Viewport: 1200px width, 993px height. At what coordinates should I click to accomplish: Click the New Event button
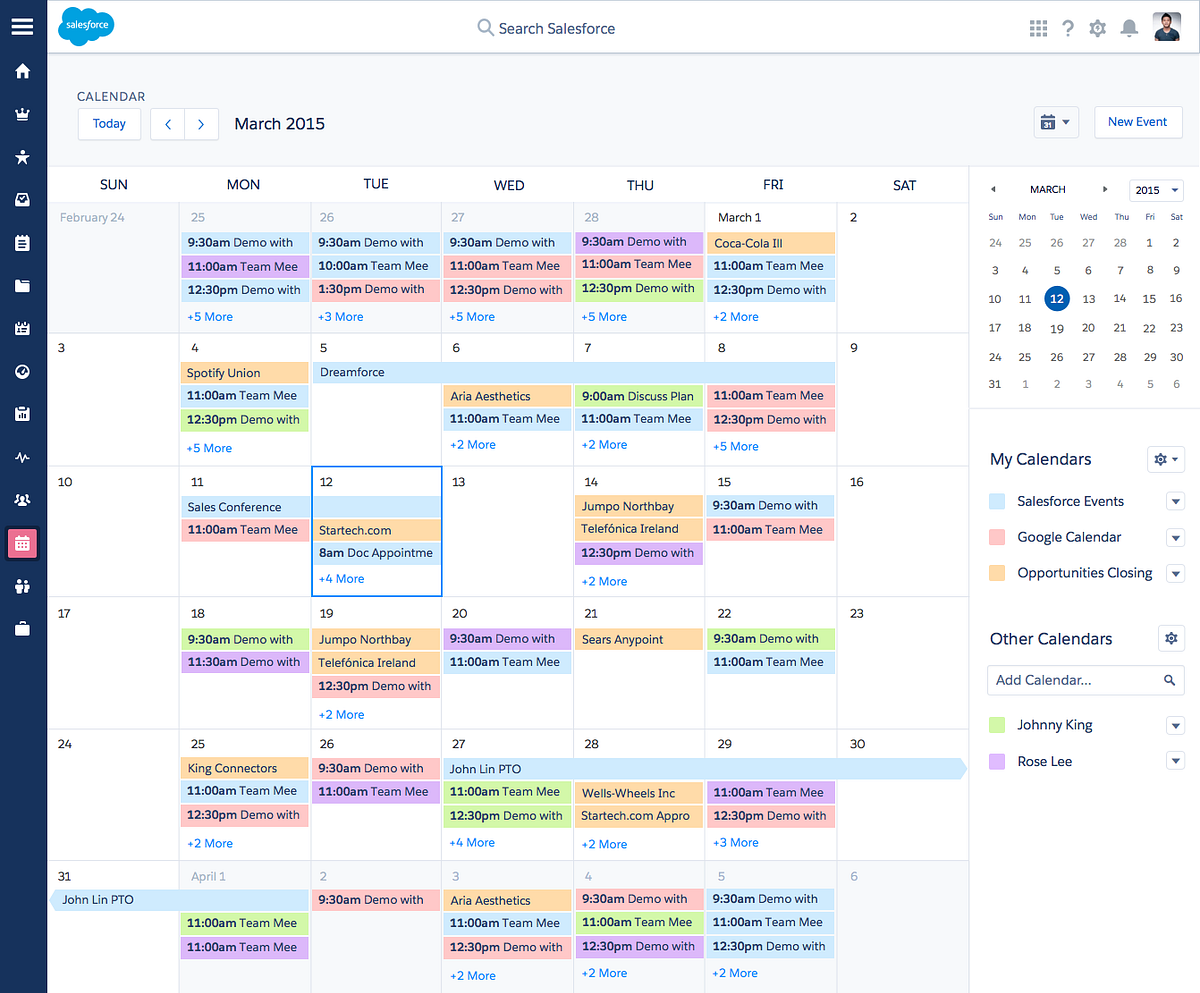1138,121
